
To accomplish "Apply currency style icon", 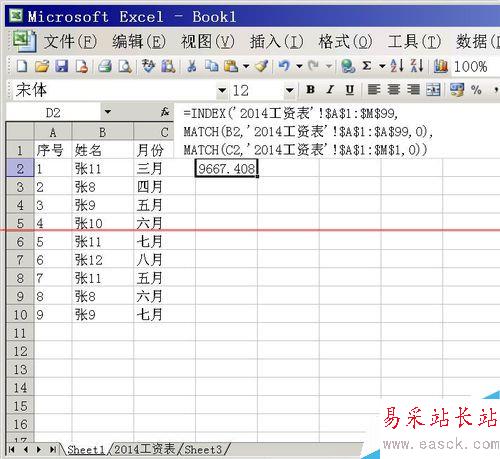I will 456,90.
